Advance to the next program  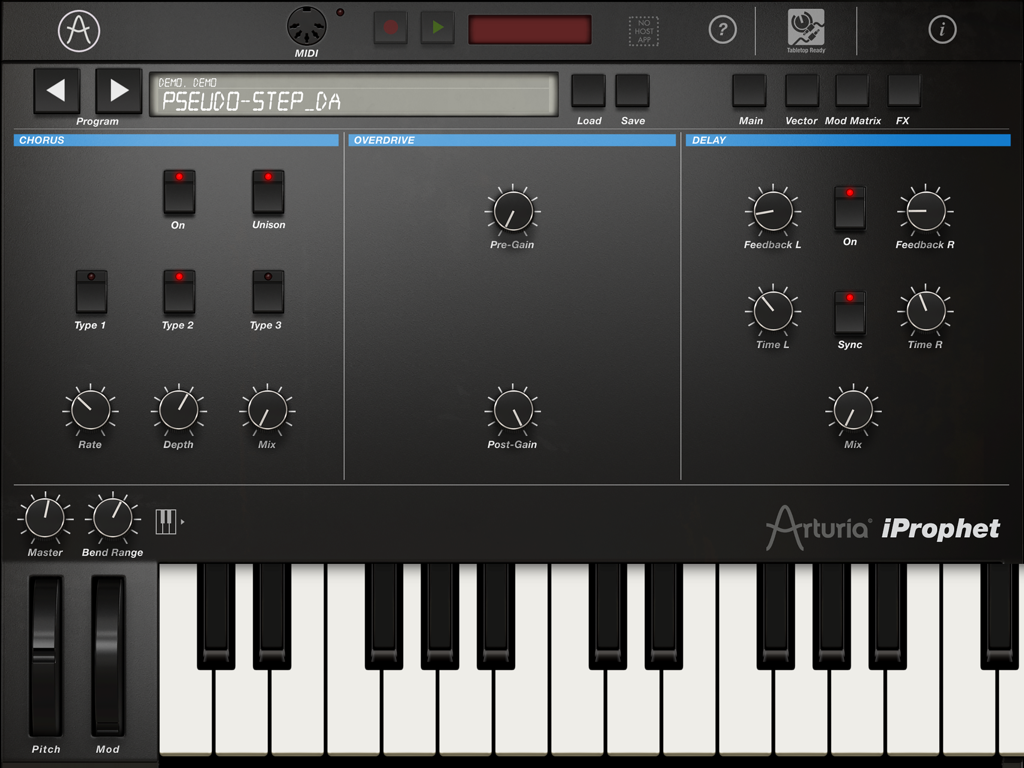pos(119,90)
